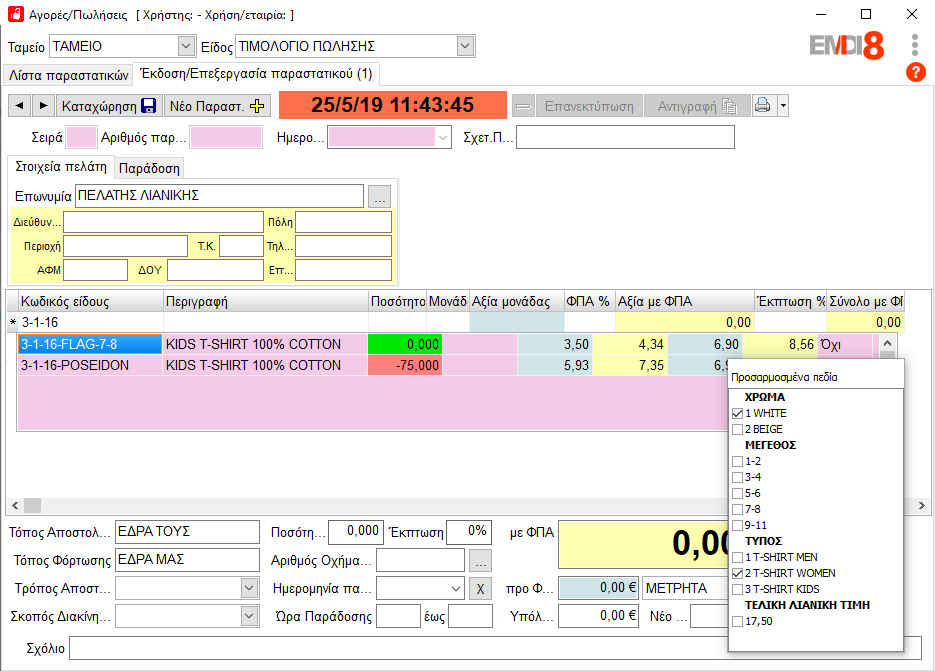This screenshot has height=671, width=935.
Task: Click the Περιγραφή column header
Action: (x=266, y=302)
